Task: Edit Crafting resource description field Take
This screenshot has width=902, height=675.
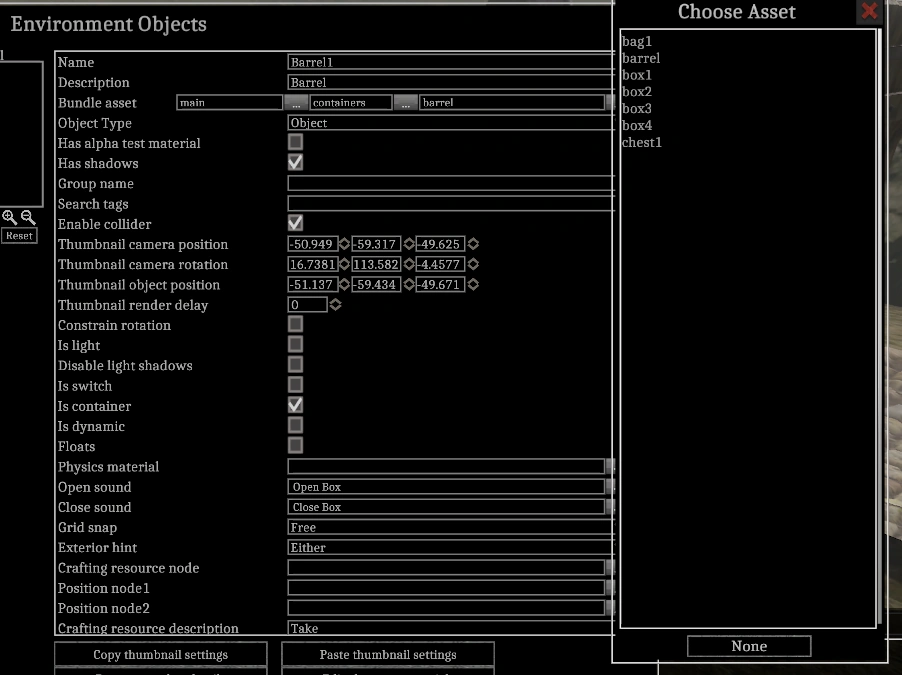Action: pos(450,628)
